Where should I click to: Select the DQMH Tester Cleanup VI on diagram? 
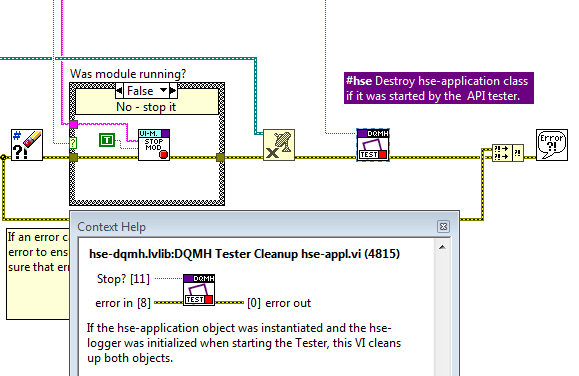373,145
